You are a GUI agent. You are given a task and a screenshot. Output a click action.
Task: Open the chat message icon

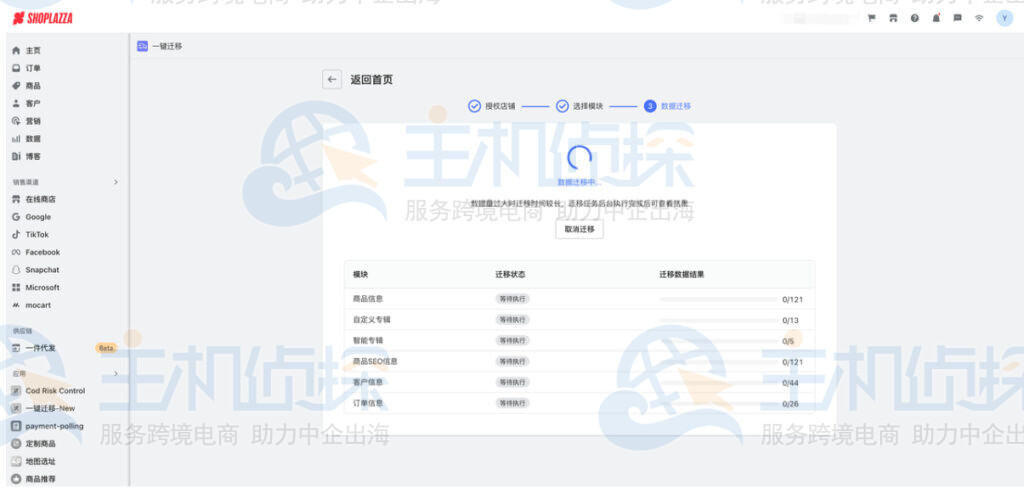coord(957,18)
